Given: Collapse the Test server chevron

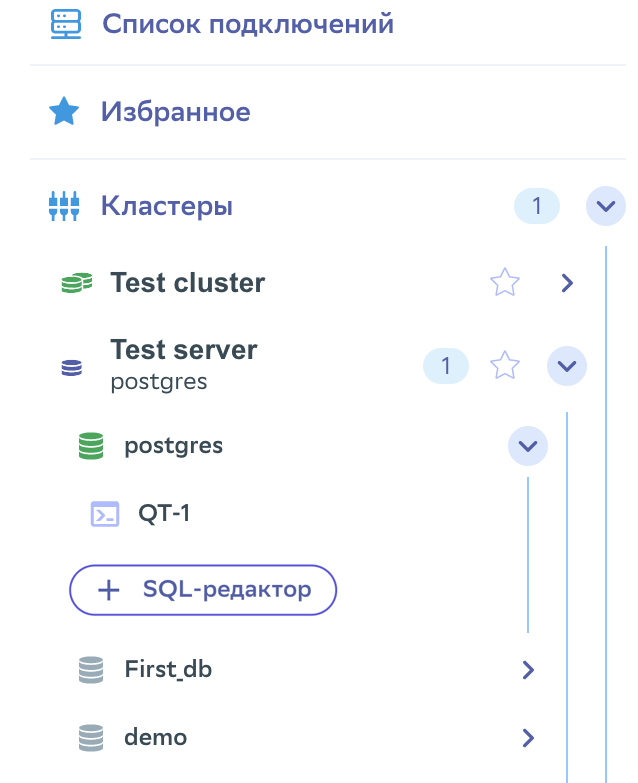Looking at the screenshot, I should coord(567,366).
